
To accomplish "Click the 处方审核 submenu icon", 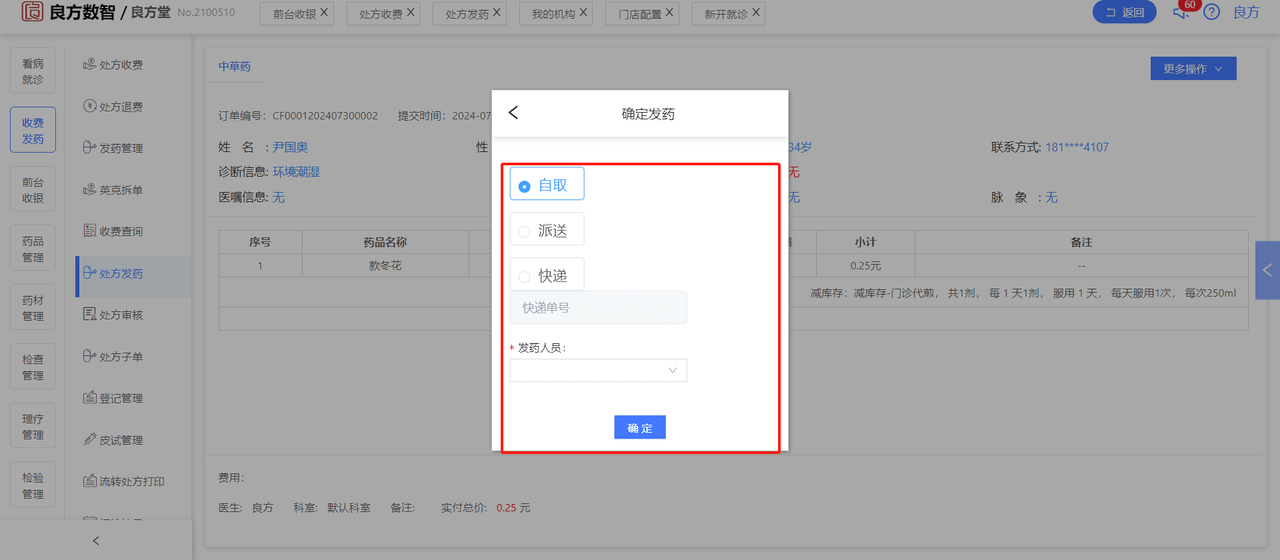I will [x=90, y=315].
